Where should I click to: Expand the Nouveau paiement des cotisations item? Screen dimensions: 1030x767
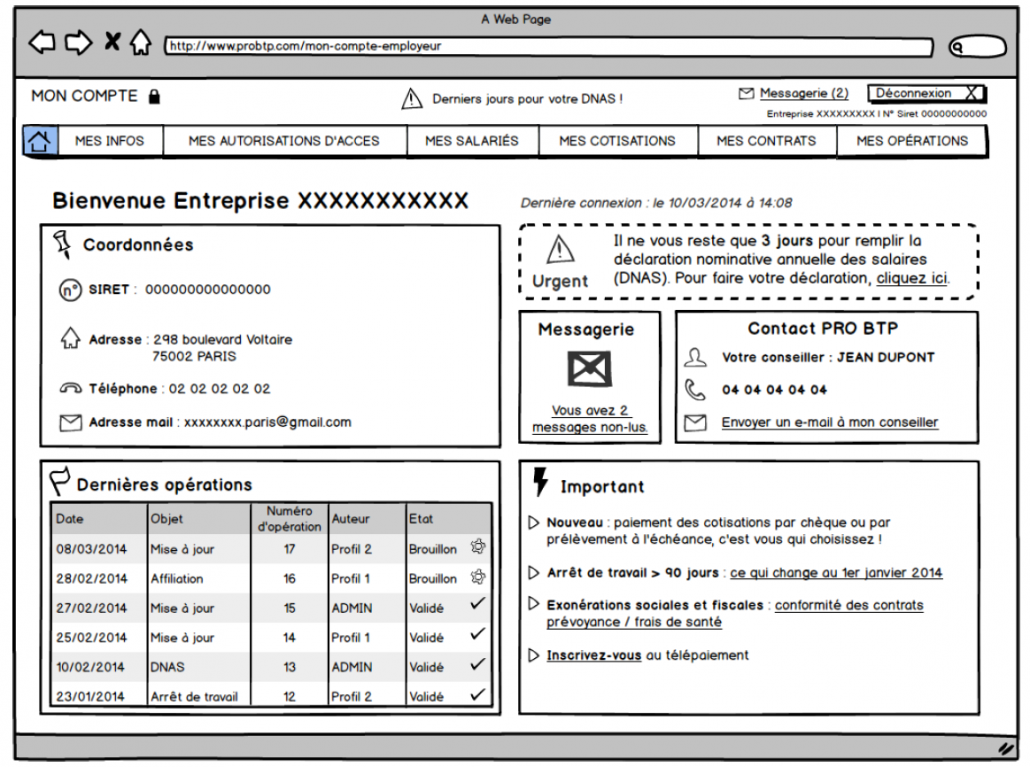pyautogui.click(x=534, y=522)
